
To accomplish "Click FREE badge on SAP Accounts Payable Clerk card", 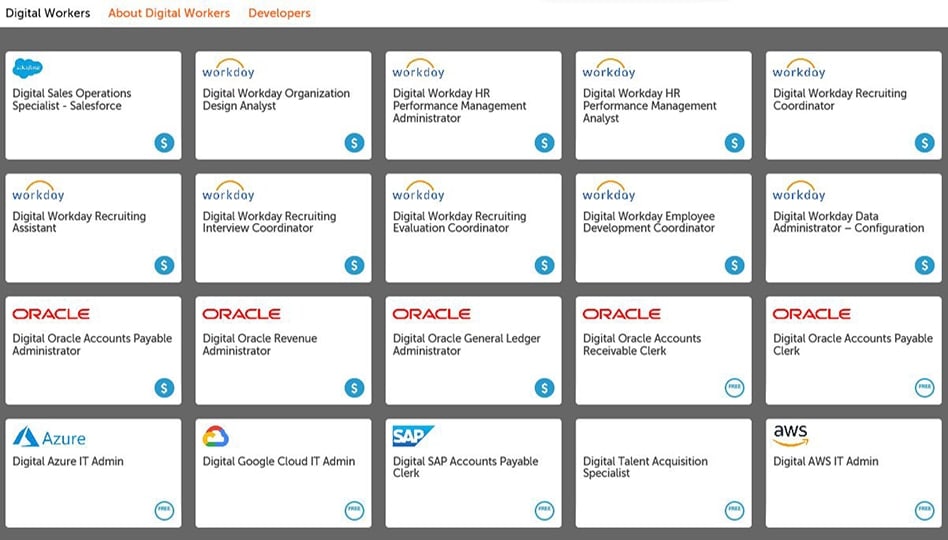I will pyautogui.click(x=545, y=510).
